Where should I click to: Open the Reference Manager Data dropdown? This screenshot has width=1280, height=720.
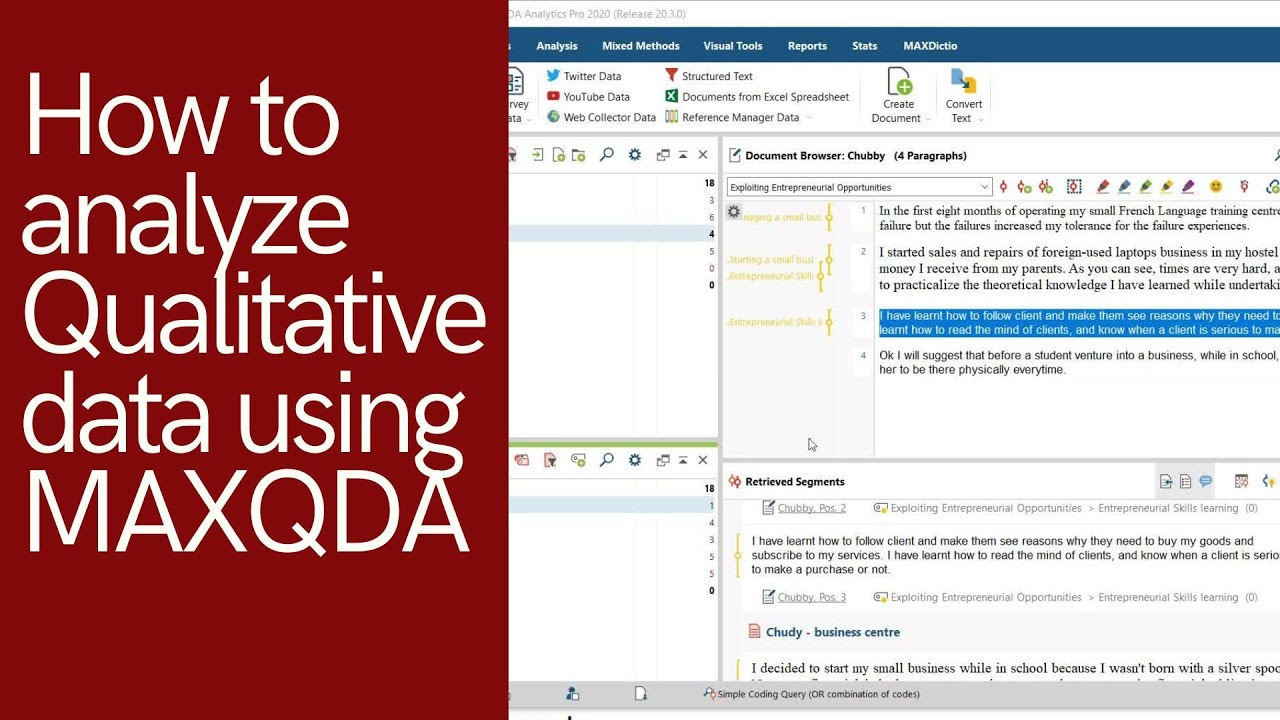[x=739, y=117]
